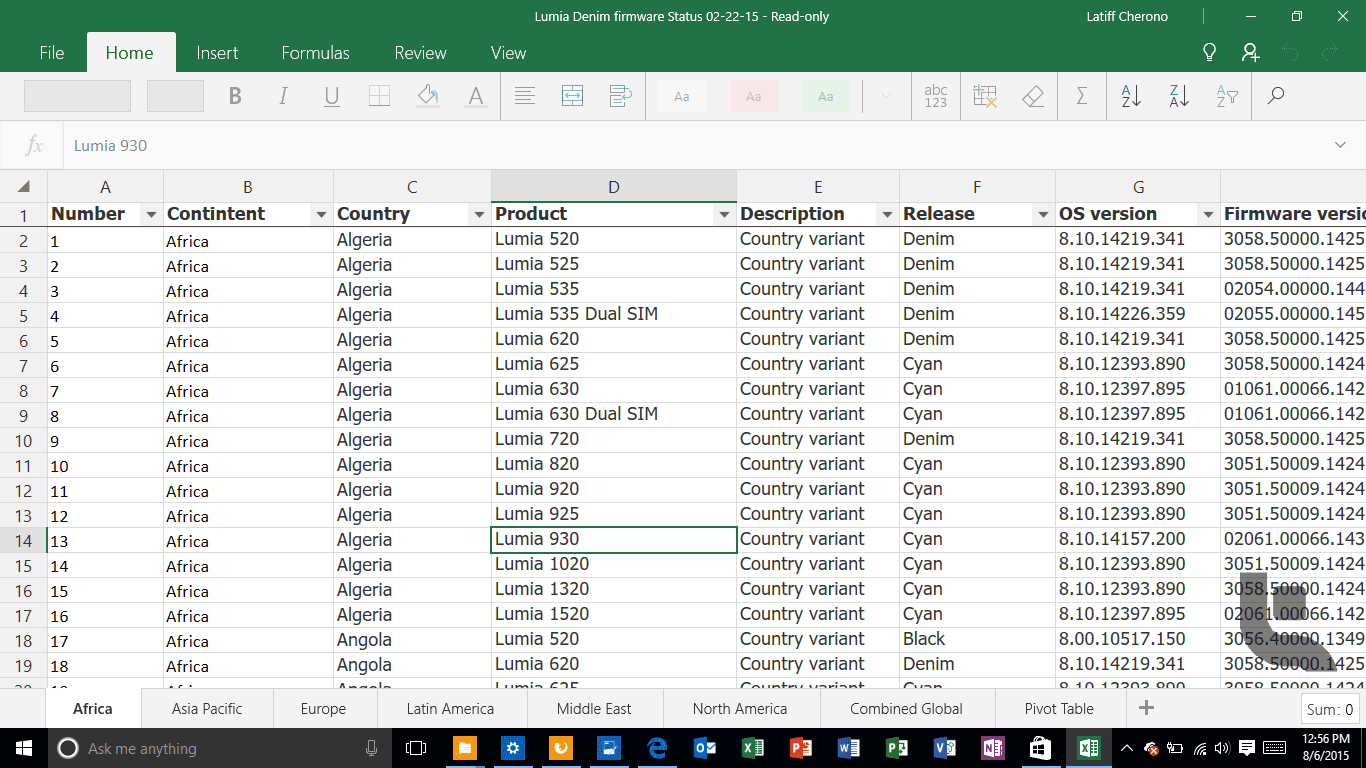Launch OneNote from the taskbar
This screenshot has height=768, width=1366.
(x=993, y=748)
